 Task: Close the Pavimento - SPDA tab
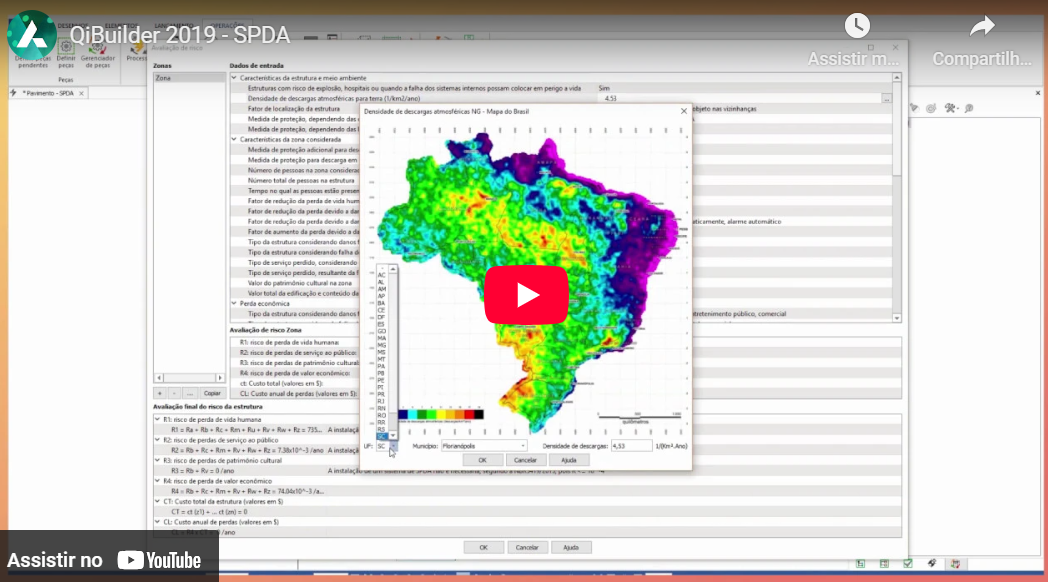coord(82,94)
